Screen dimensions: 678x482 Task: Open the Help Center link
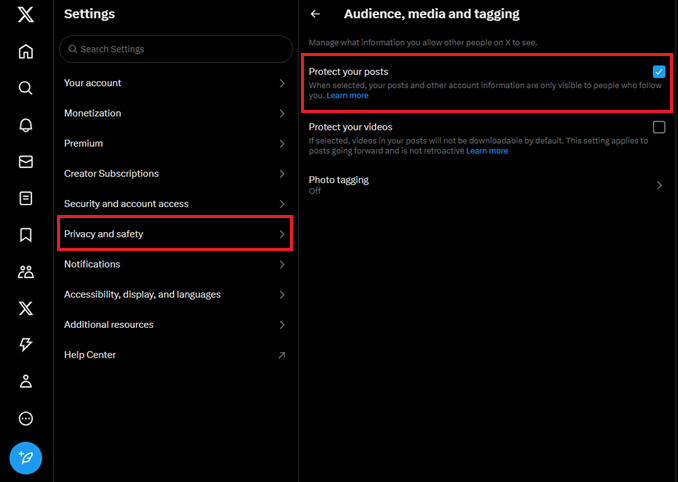174,355
